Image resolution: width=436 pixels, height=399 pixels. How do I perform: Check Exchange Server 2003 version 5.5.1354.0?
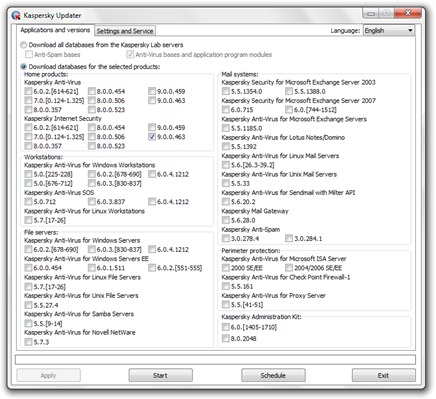point(226,91)
